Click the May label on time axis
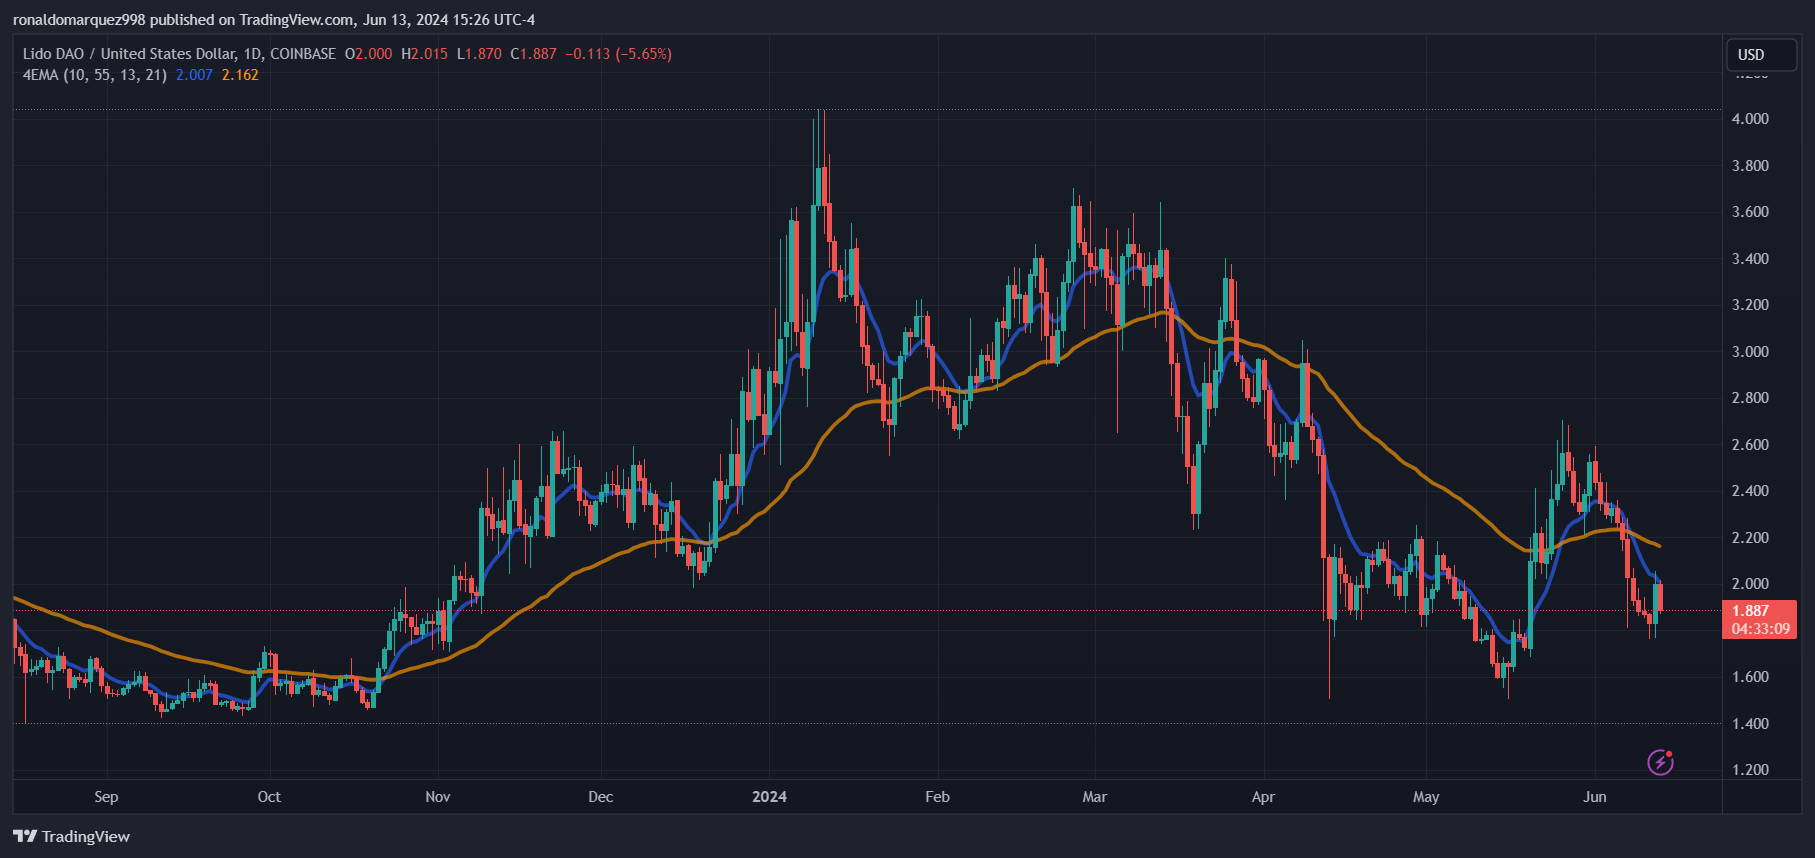The width and height of the screenshot is (1815, 858). pyautogui.click(x=1426, y=797)
